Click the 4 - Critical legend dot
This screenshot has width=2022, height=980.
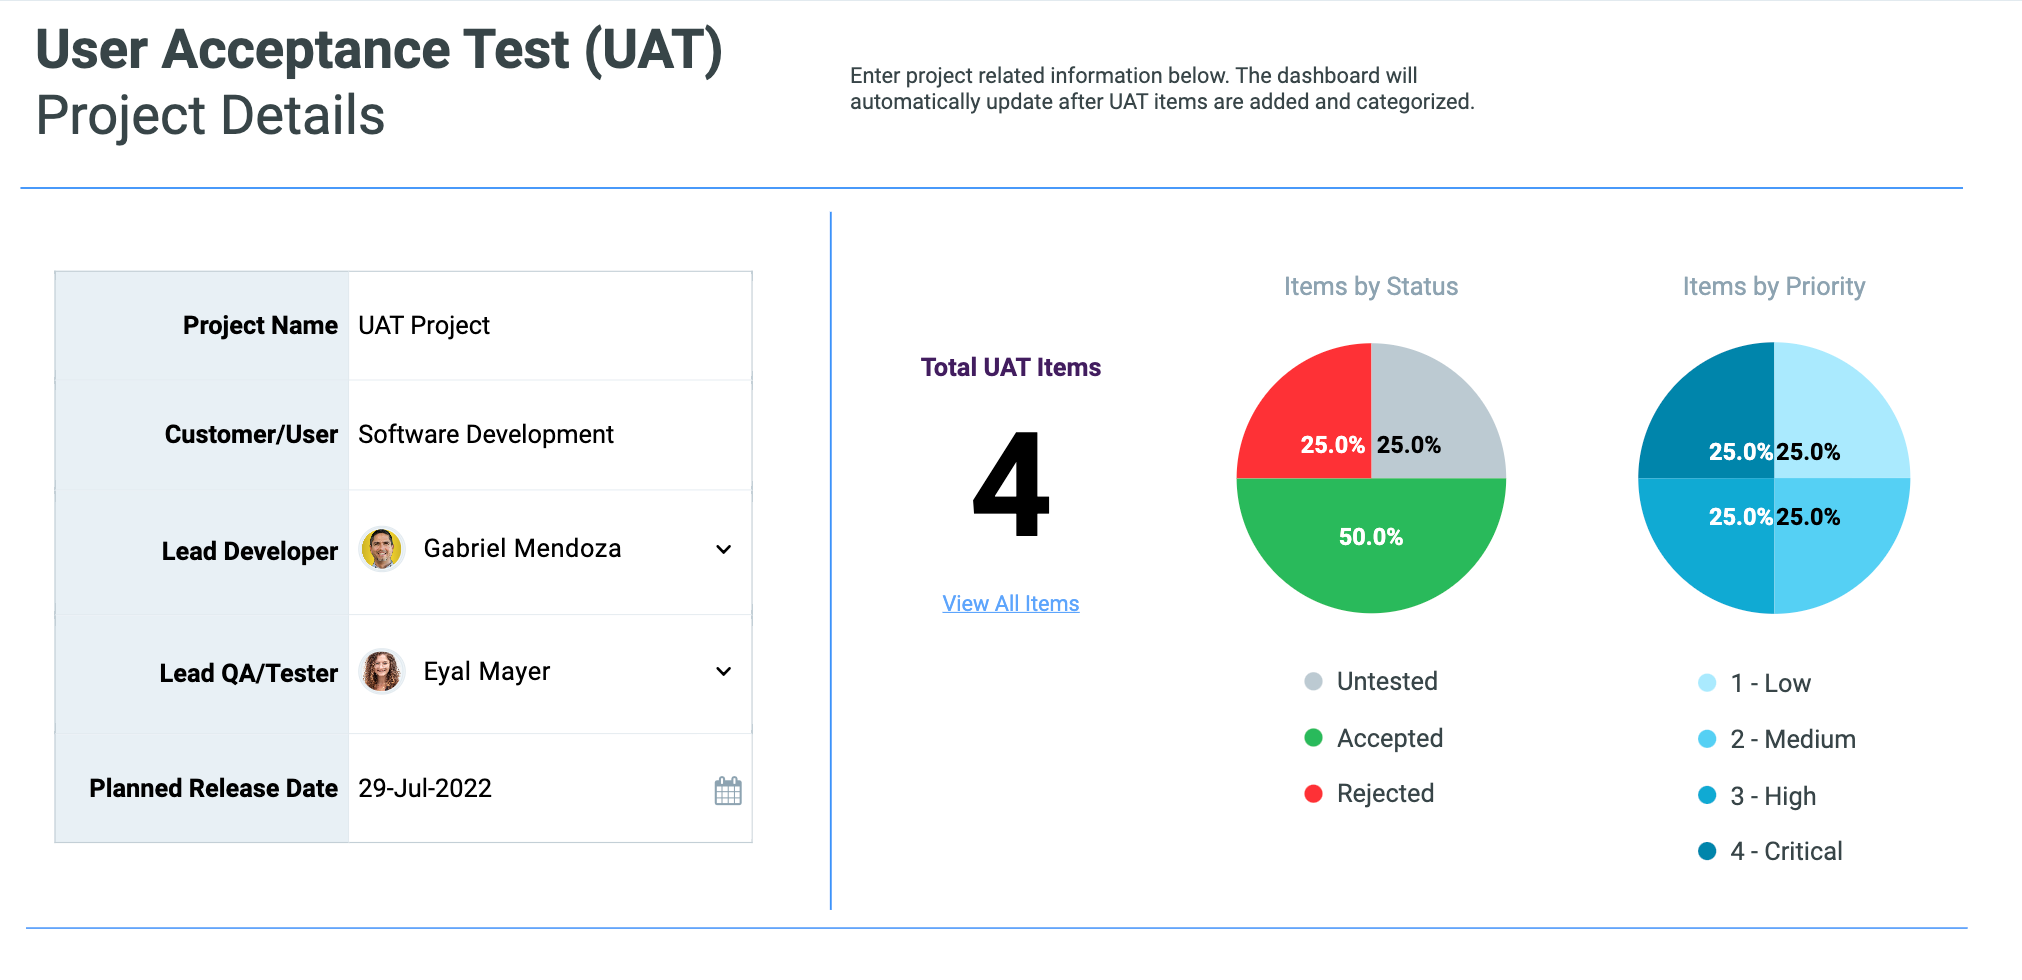click(x=1707, y=851)
